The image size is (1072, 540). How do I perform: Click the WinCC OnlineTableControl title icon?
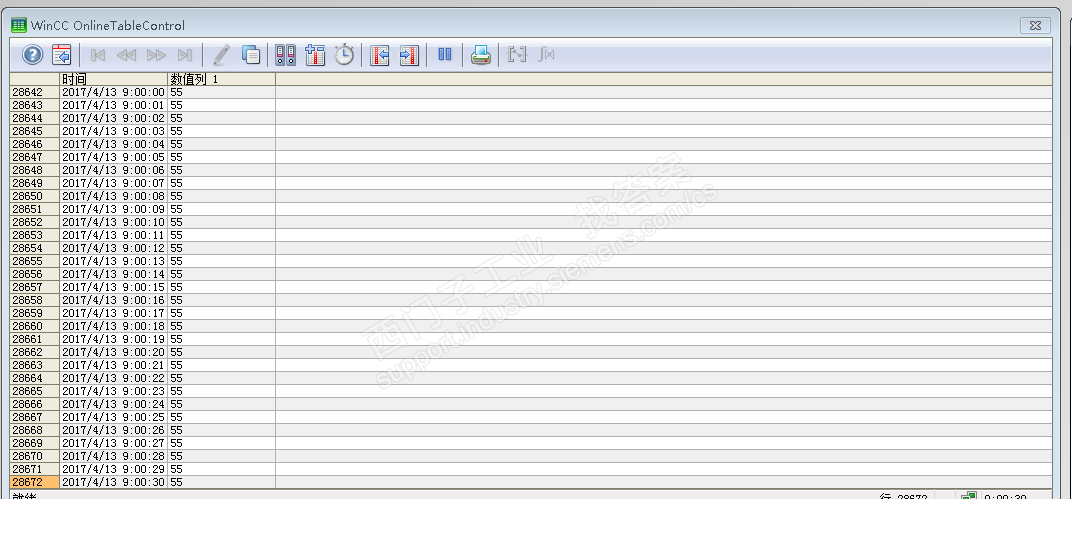click(x=18, y=25)
